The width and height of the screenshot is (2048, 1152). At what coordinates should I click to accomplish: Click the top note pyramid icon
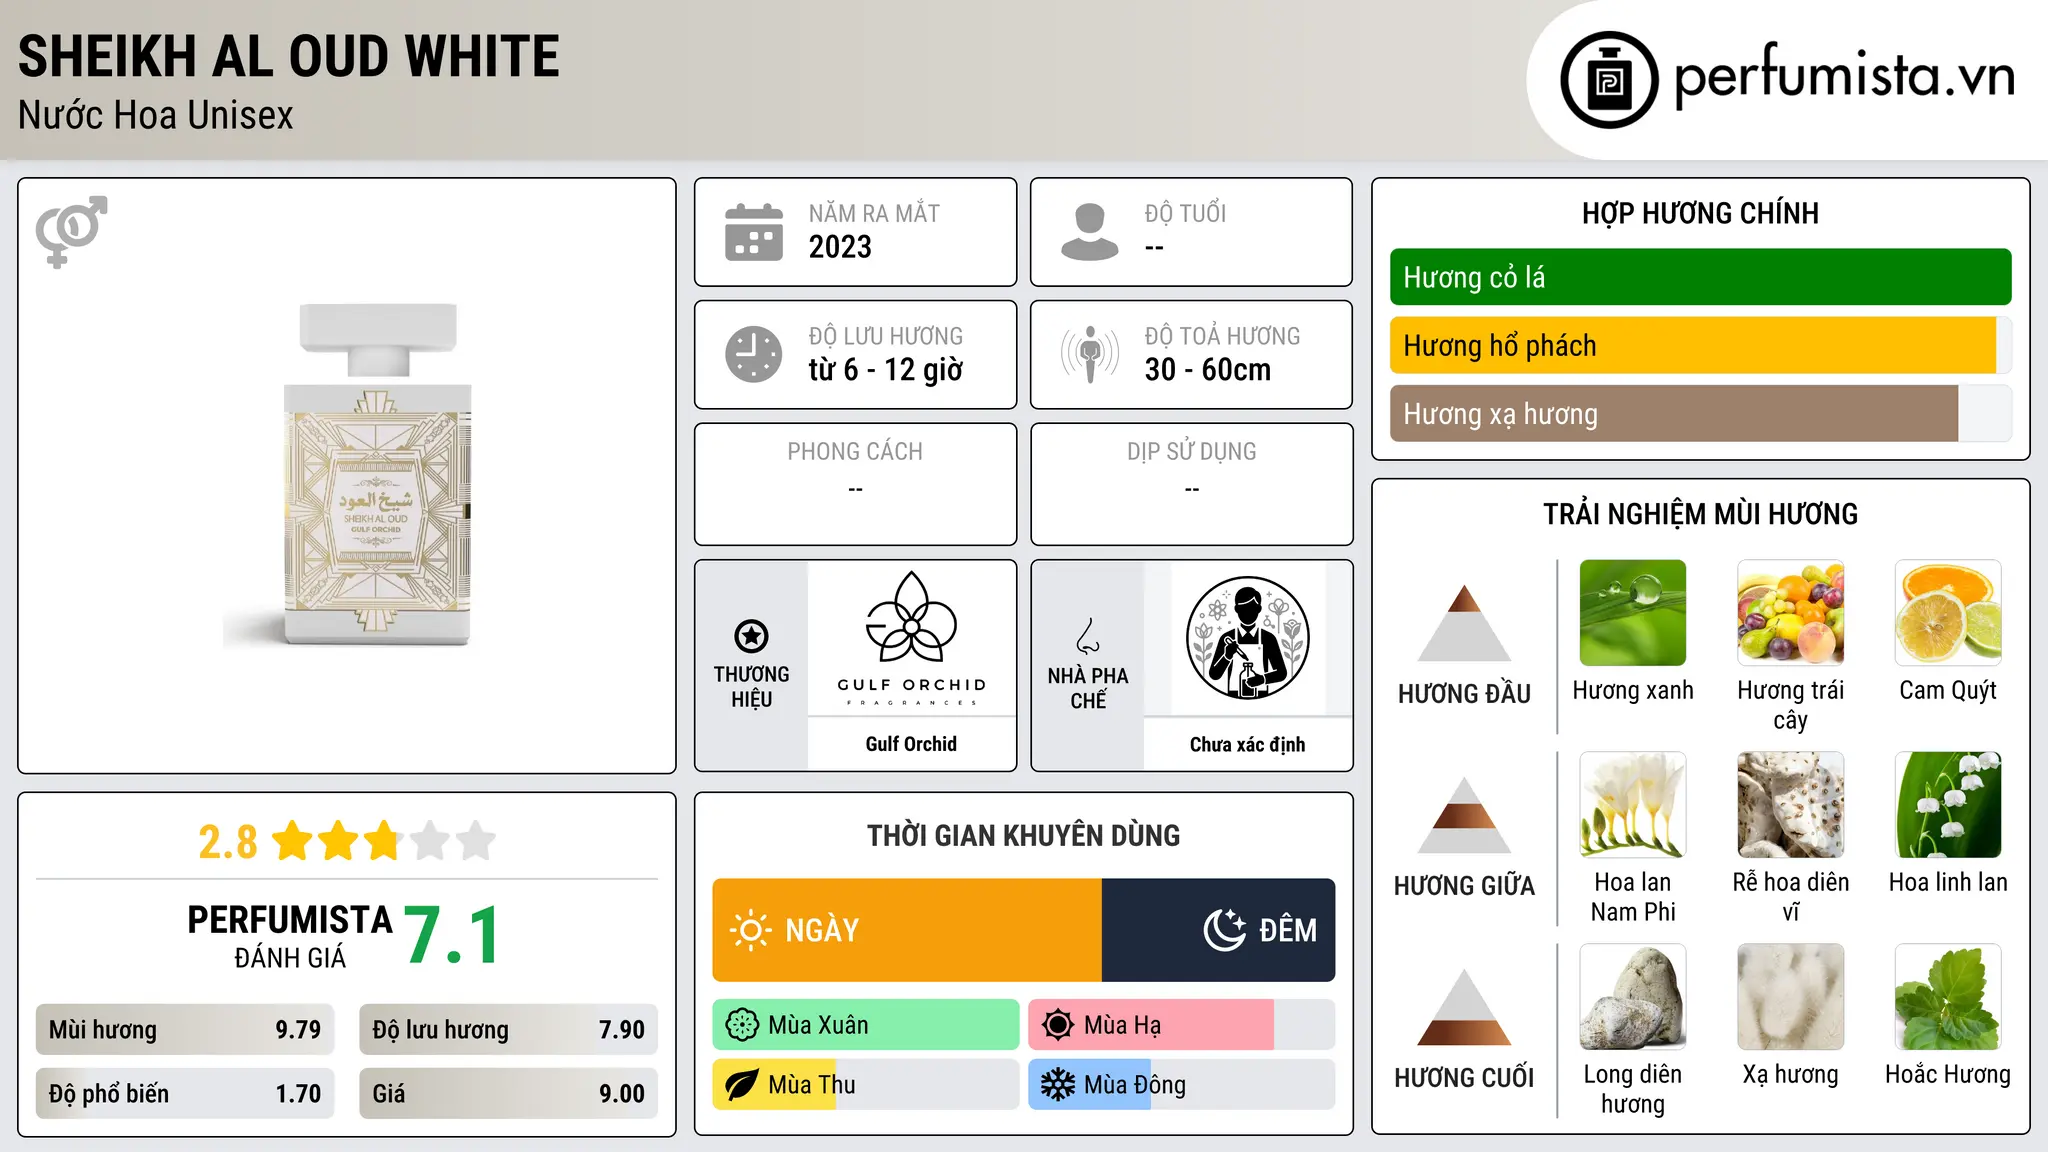tap(1464, 623)
